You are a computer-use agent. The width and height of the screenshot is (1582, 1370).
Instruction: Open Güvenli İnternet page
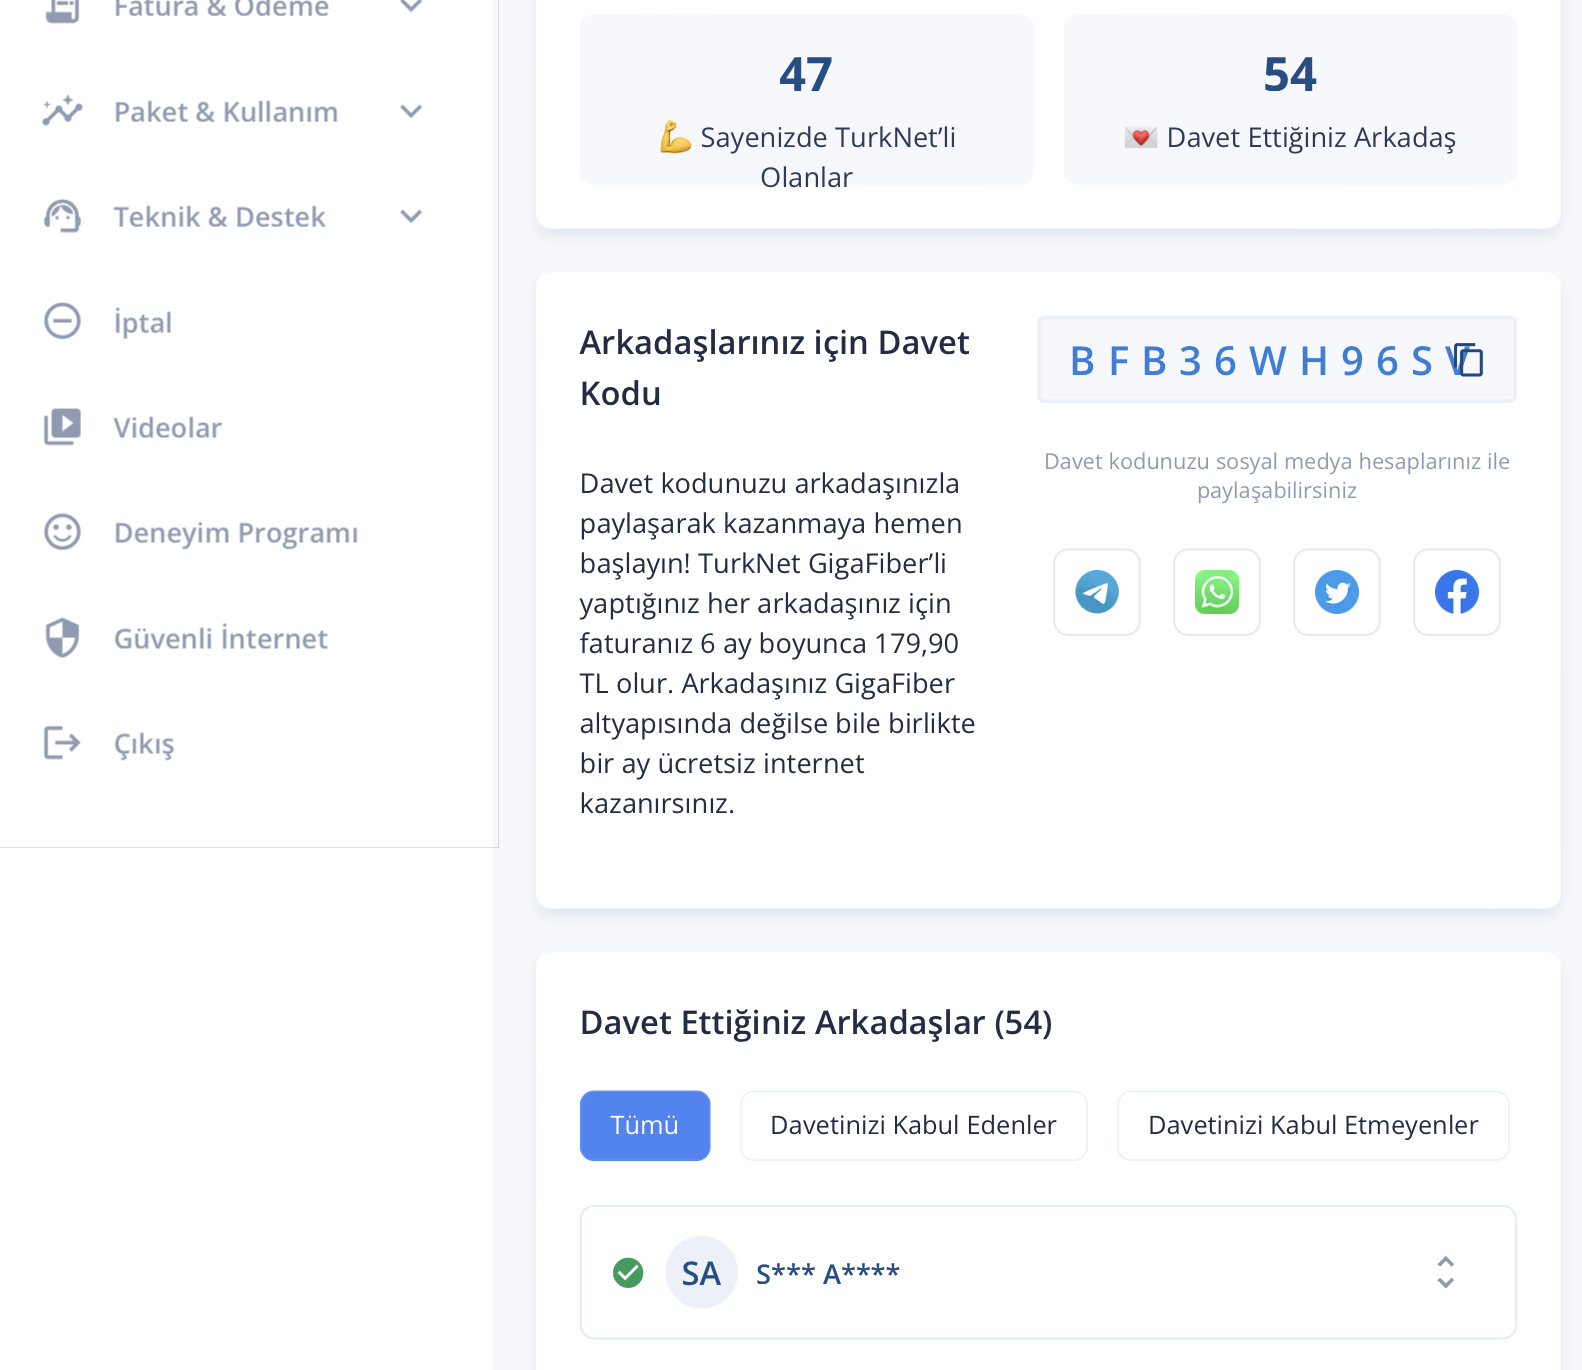pos(221,638)
